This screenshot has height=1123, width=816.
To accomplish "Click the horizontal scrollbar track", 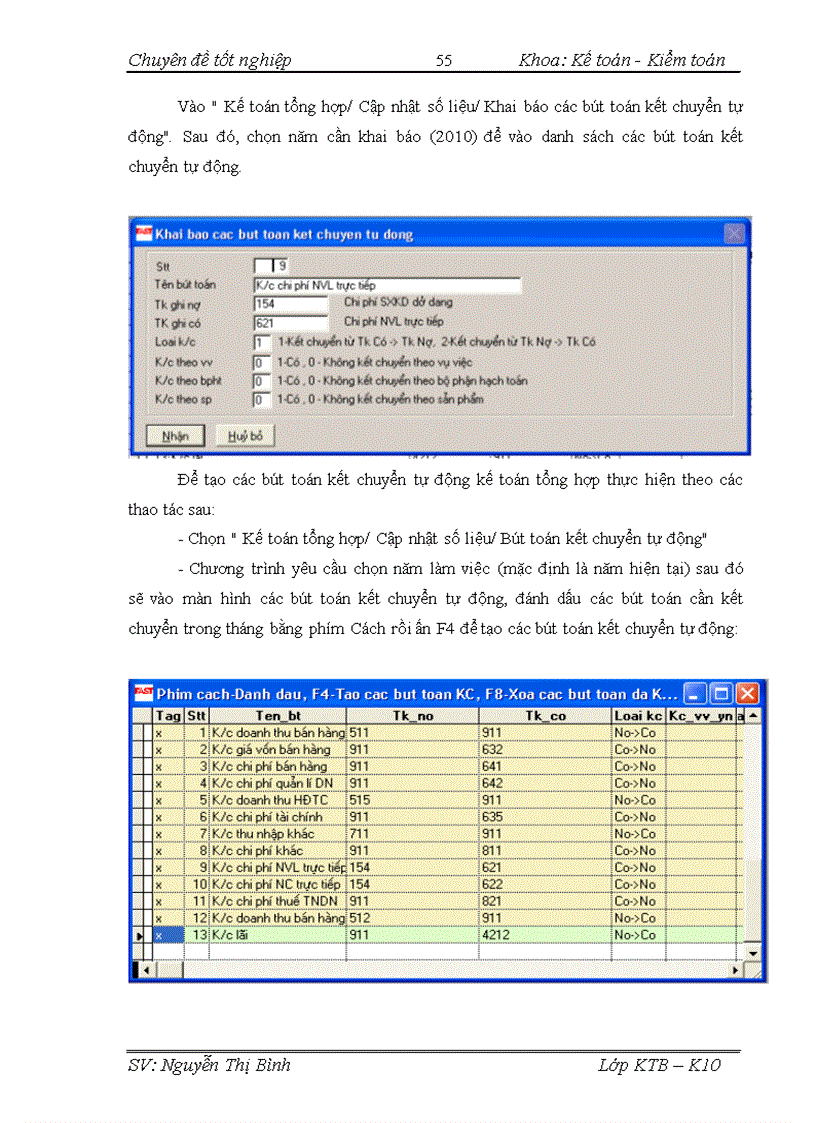I will (x=450, y=968).
